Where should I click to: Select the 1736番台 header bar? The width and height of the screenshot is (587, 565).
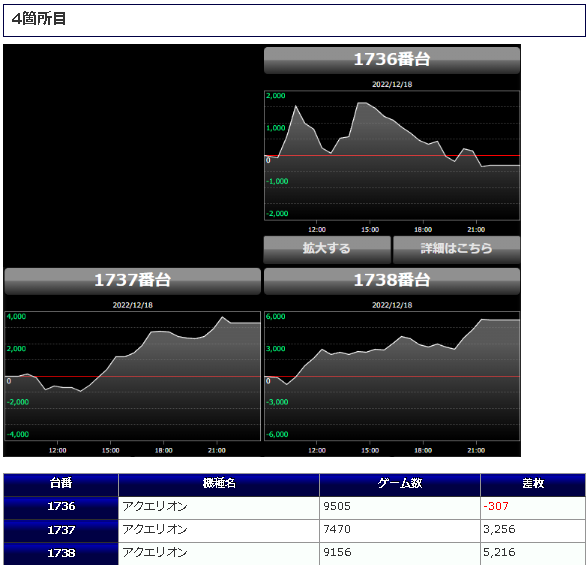point(392,60)
